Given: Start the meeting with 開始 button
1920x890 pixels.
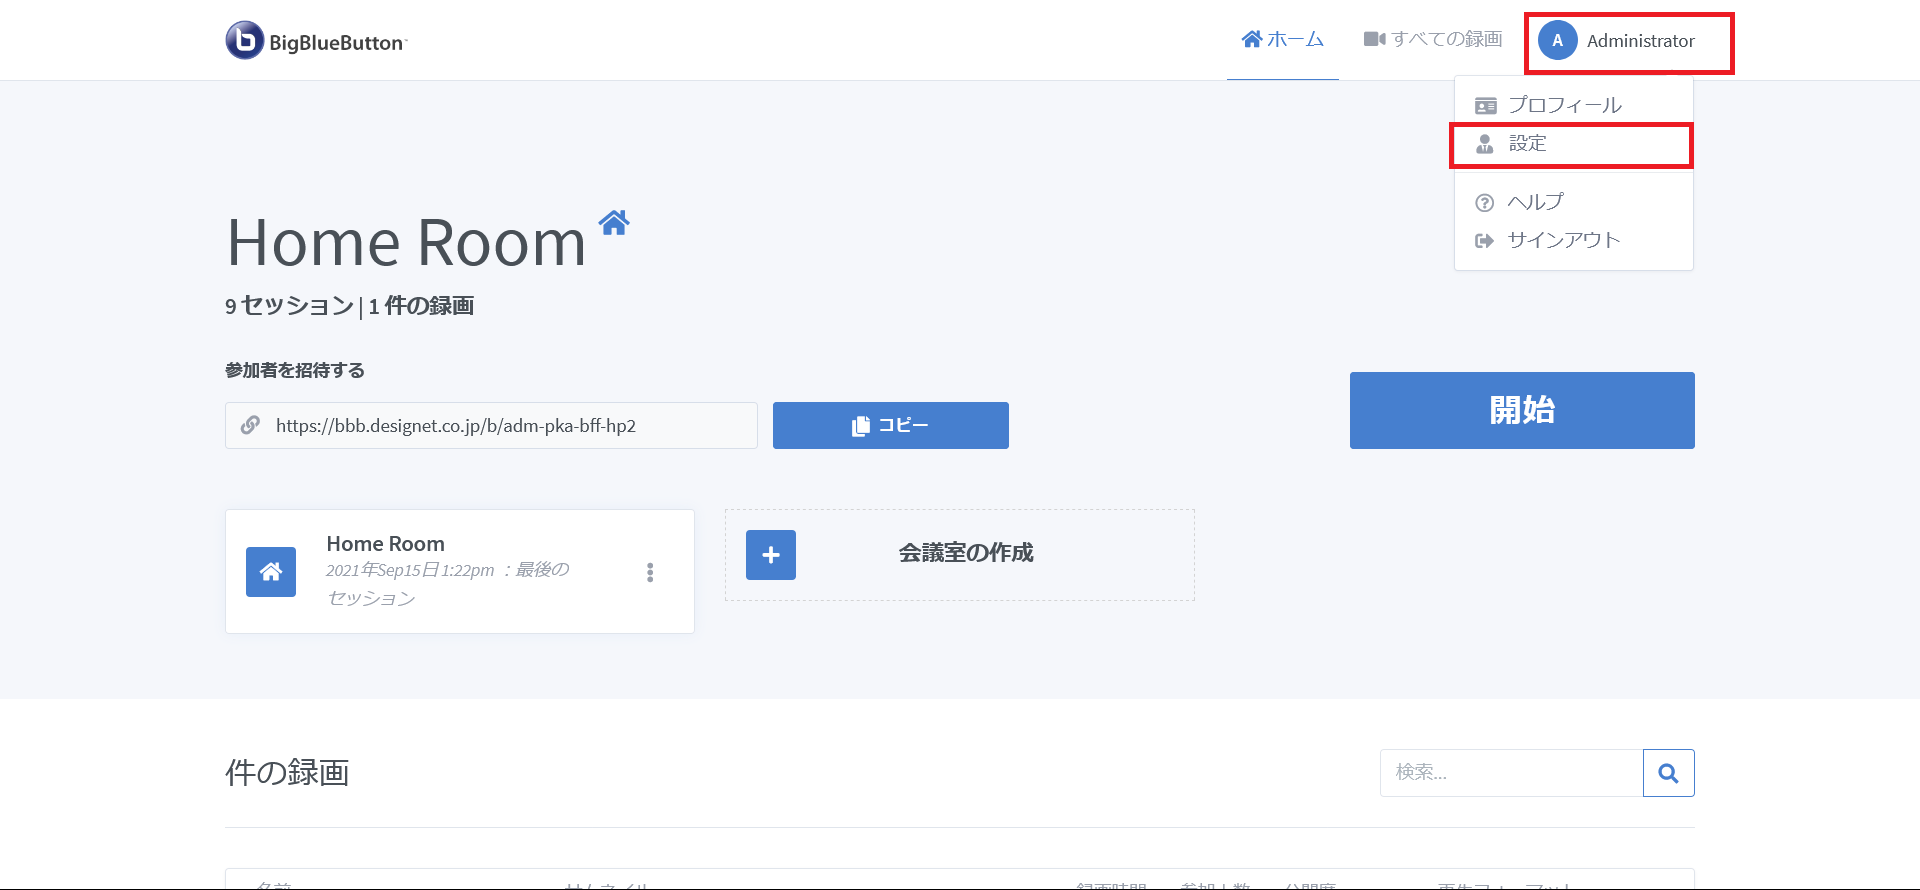Looking at the screenshot, I should (x=1522, y=410).
